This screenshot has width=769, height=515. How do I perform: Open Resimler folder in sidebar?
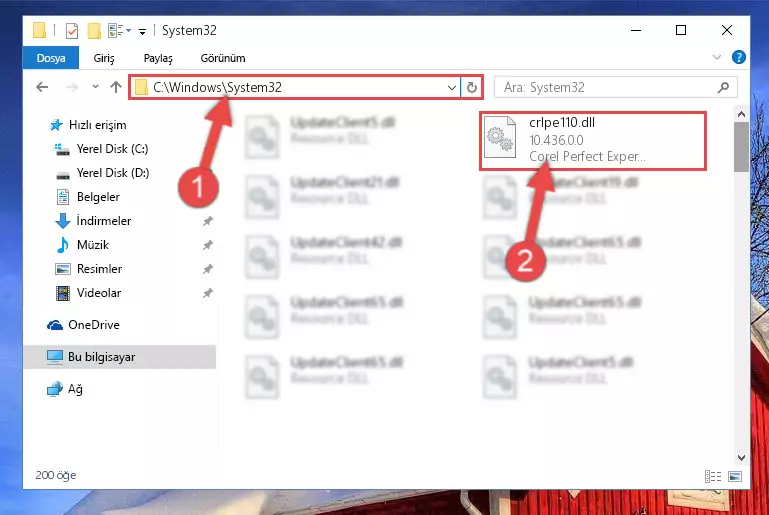[99, 269]
